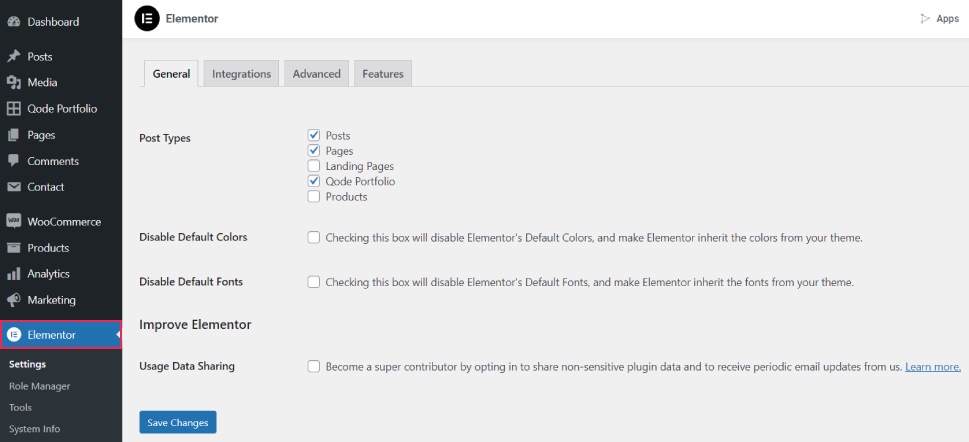Click the Disable Default Colors label

tap(193, 237)
